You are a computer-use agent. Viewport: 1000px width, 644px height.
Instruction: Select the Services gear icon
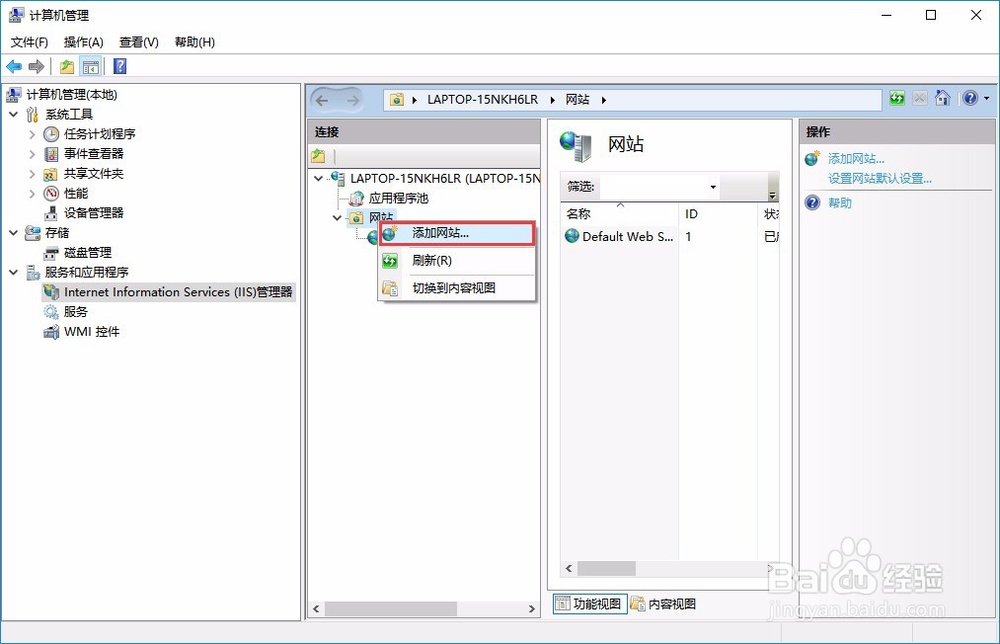(x=51, y=312)
